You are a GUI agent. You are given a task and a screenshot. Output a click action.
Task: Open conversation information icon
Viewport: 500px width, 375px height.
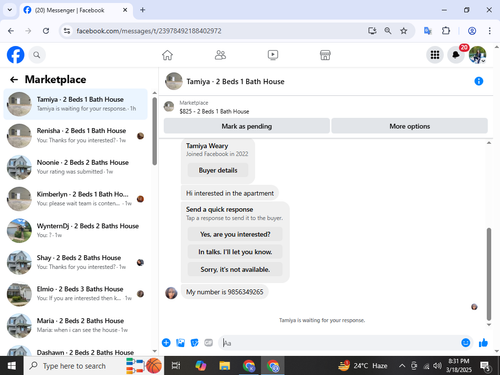coord(479,81)
